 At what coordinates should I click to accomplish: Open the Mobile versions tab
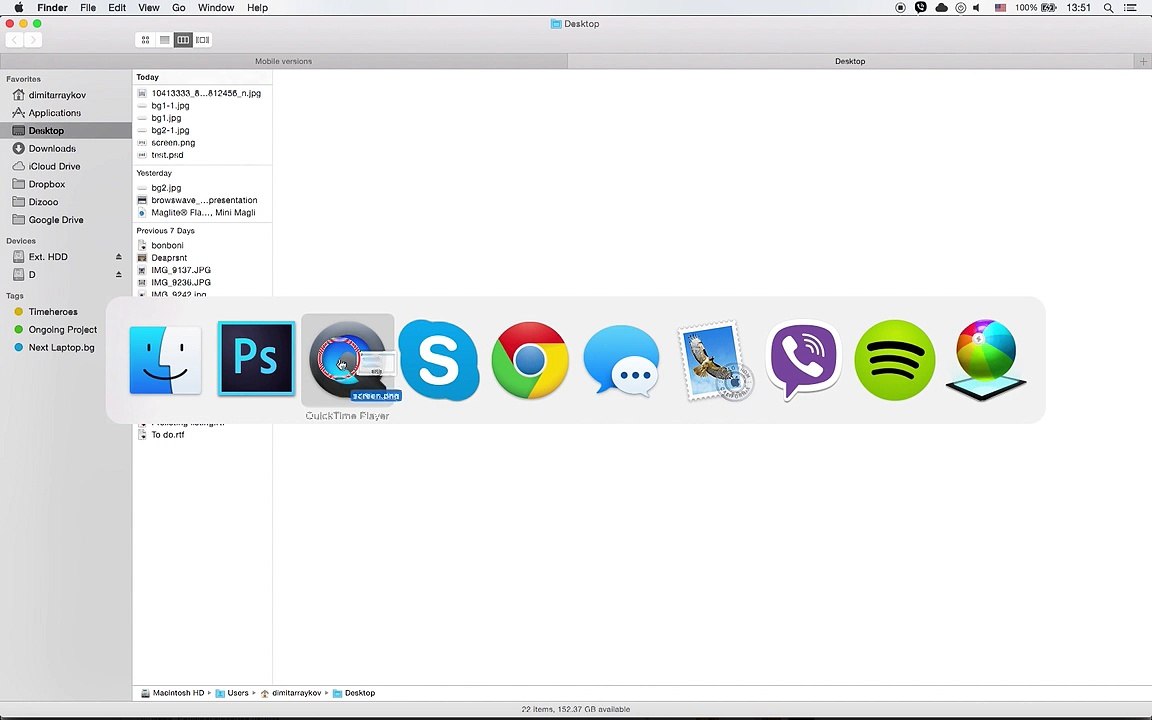coord(284,61)
